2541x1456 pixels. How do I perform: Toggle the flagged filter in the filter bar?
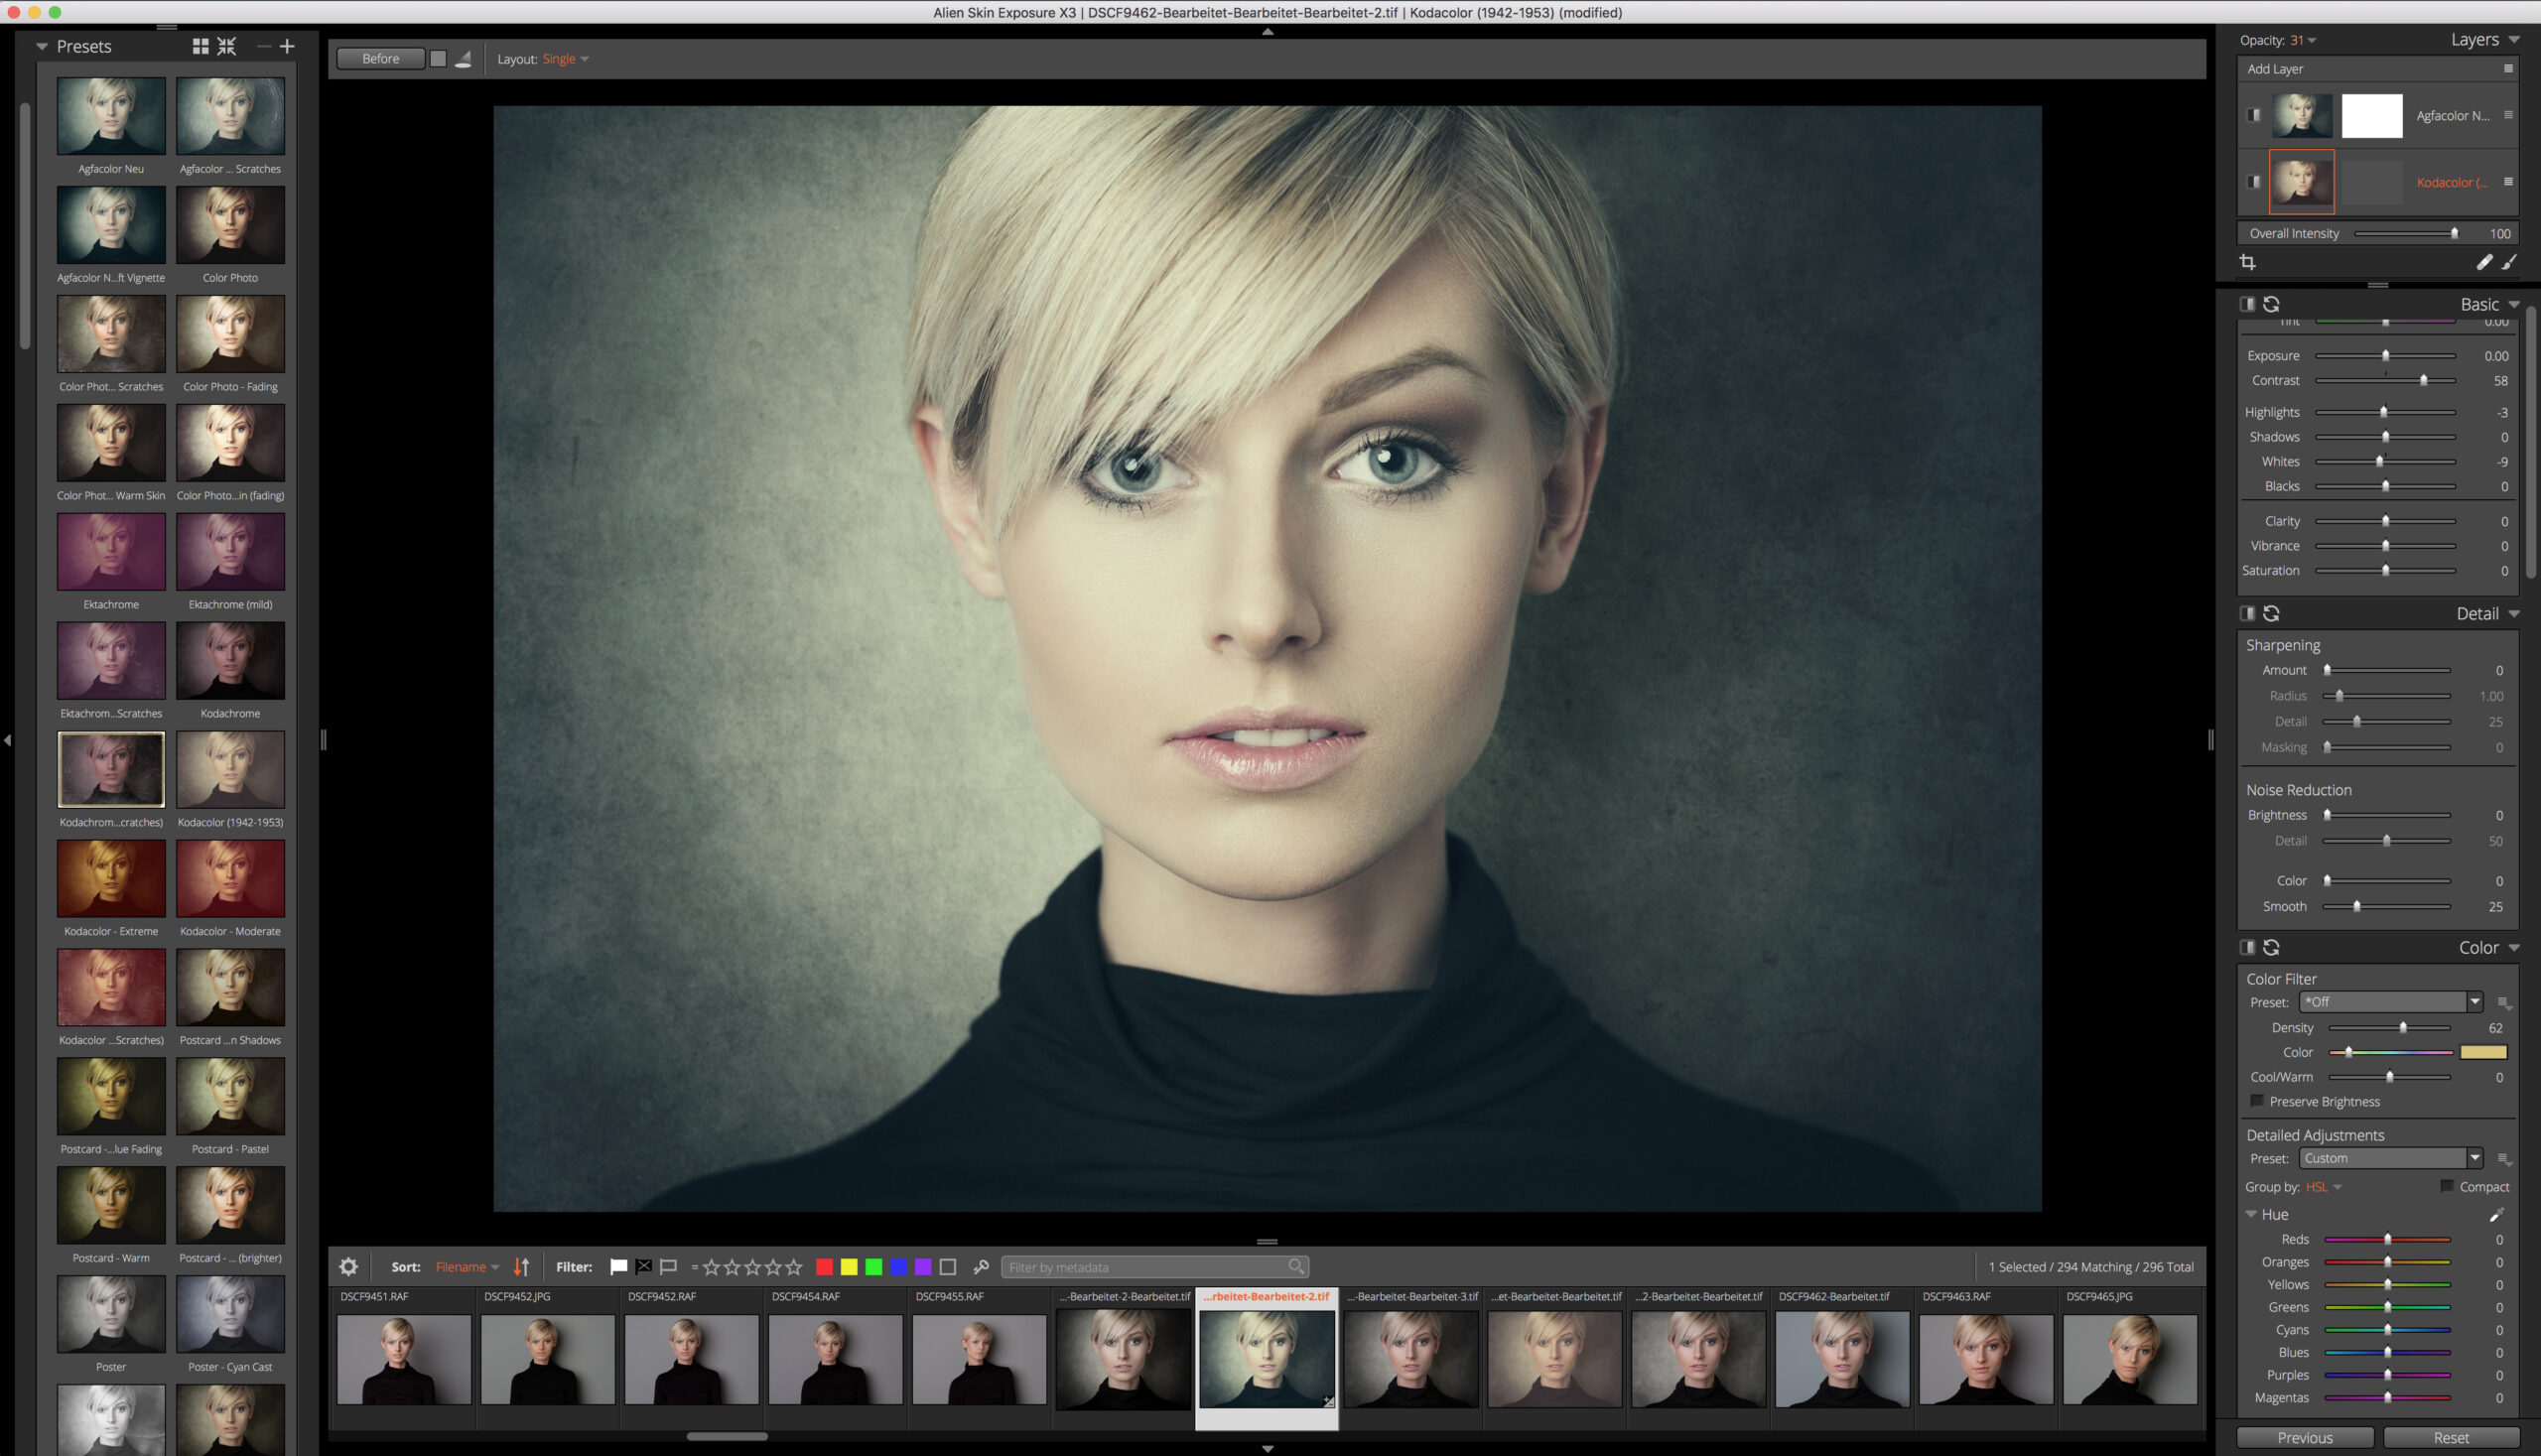click(620, 1266)
